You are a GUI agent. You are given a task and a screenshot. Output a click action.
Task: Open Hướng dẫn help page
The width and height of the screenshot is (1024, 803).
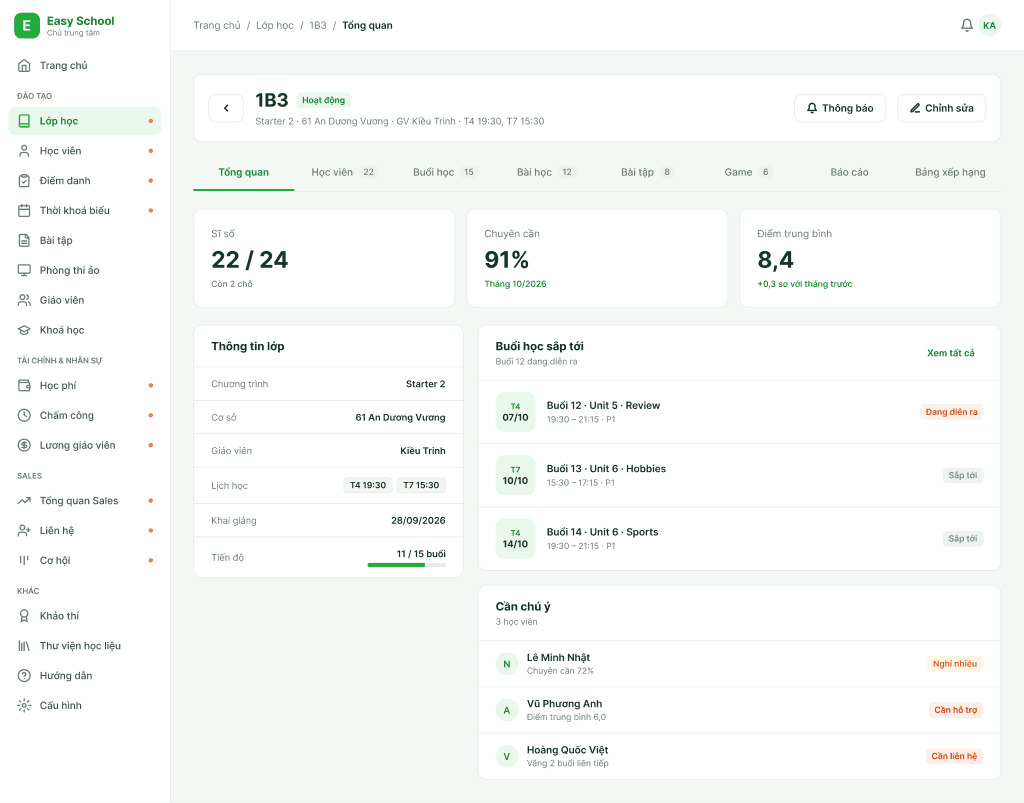(x=85, y=676)
